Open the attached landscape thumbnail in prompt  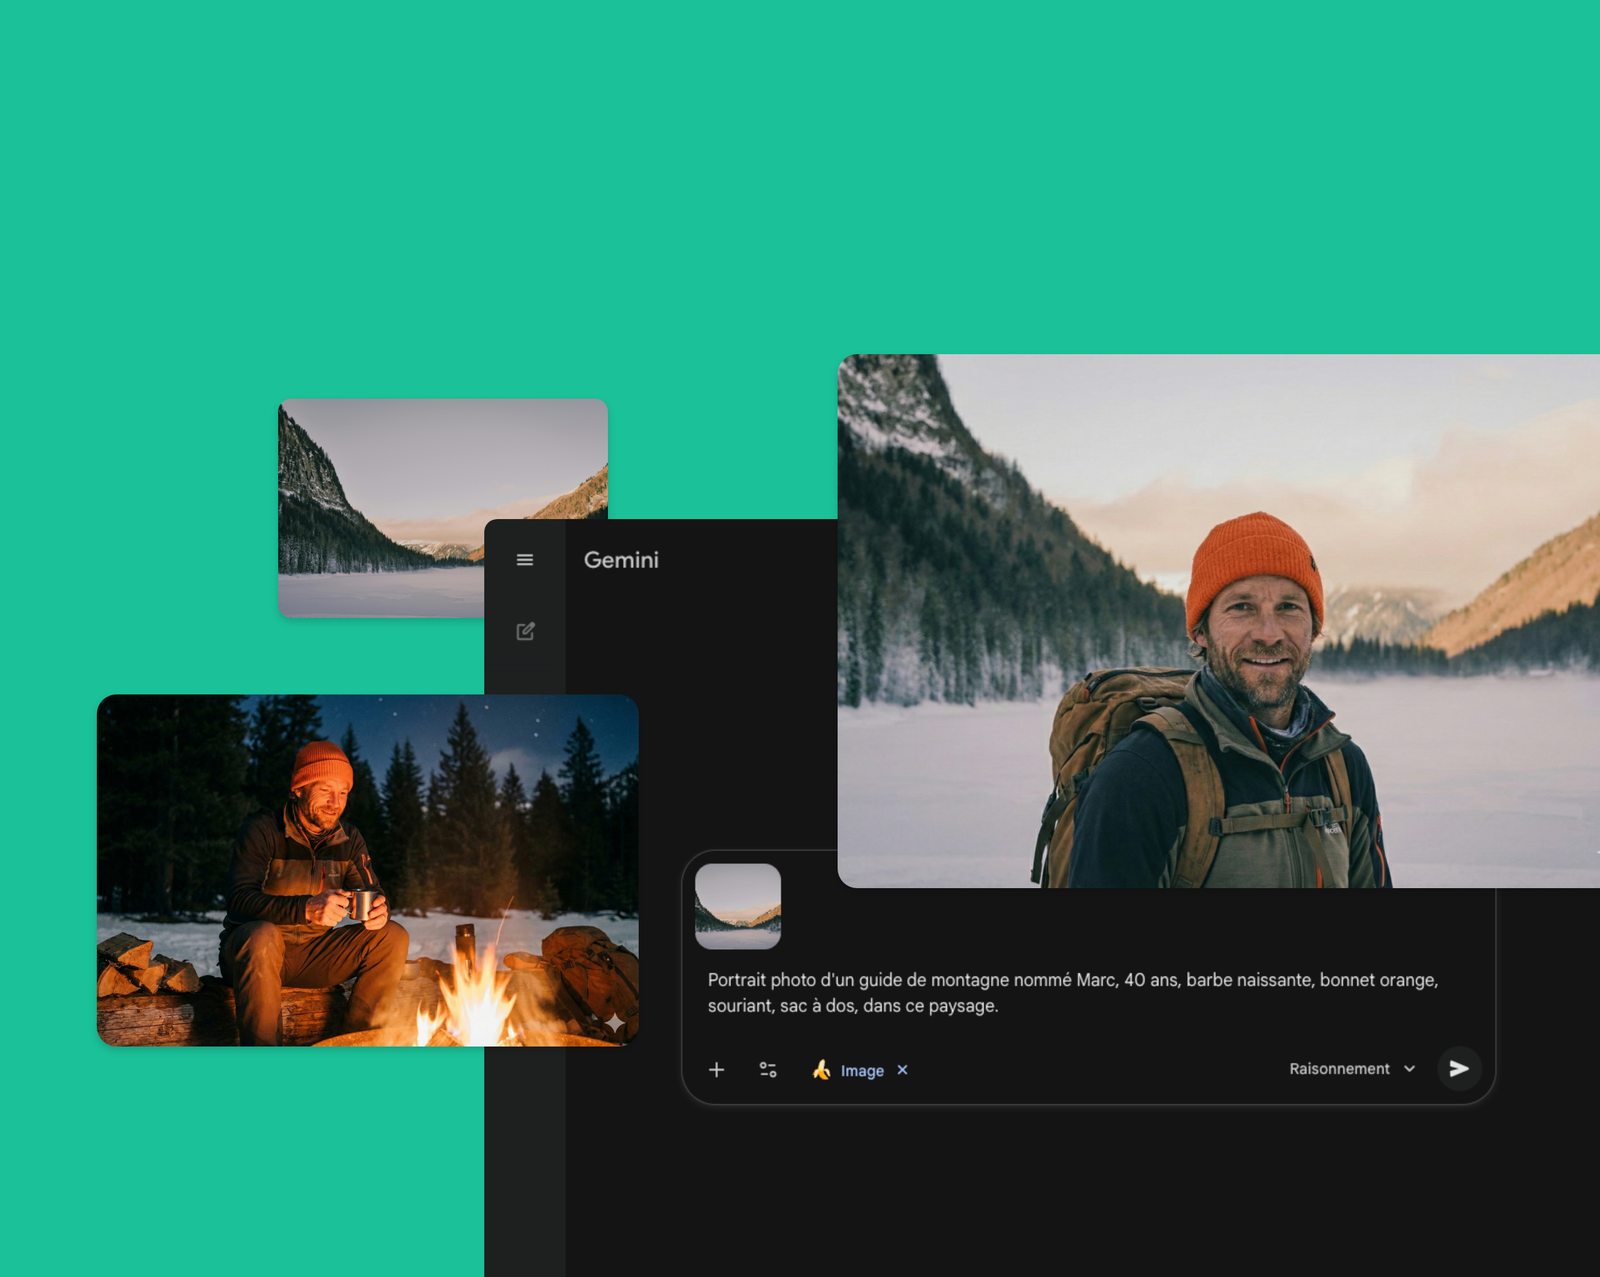pyautogui.click(x=738, y=906)
